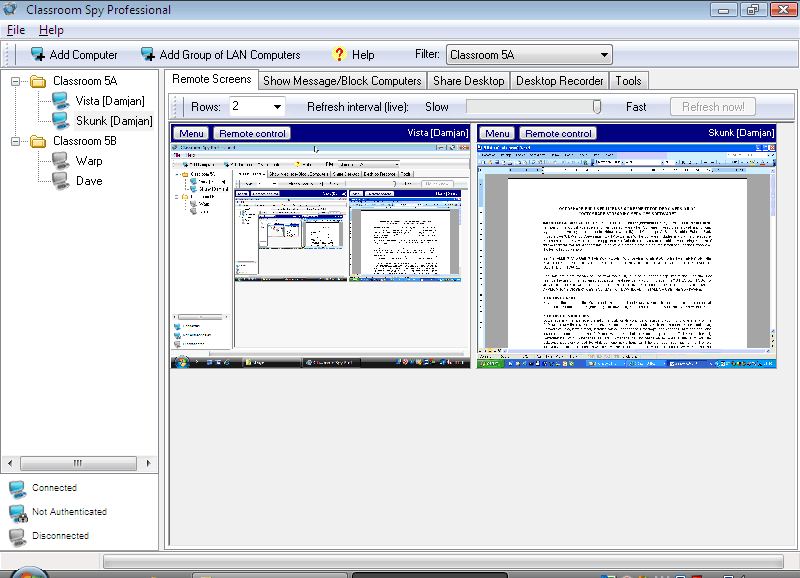Switch to the Desktop Recorder tab
The width and height of the screenshot is (800, 578).
[x=557, y=80]
